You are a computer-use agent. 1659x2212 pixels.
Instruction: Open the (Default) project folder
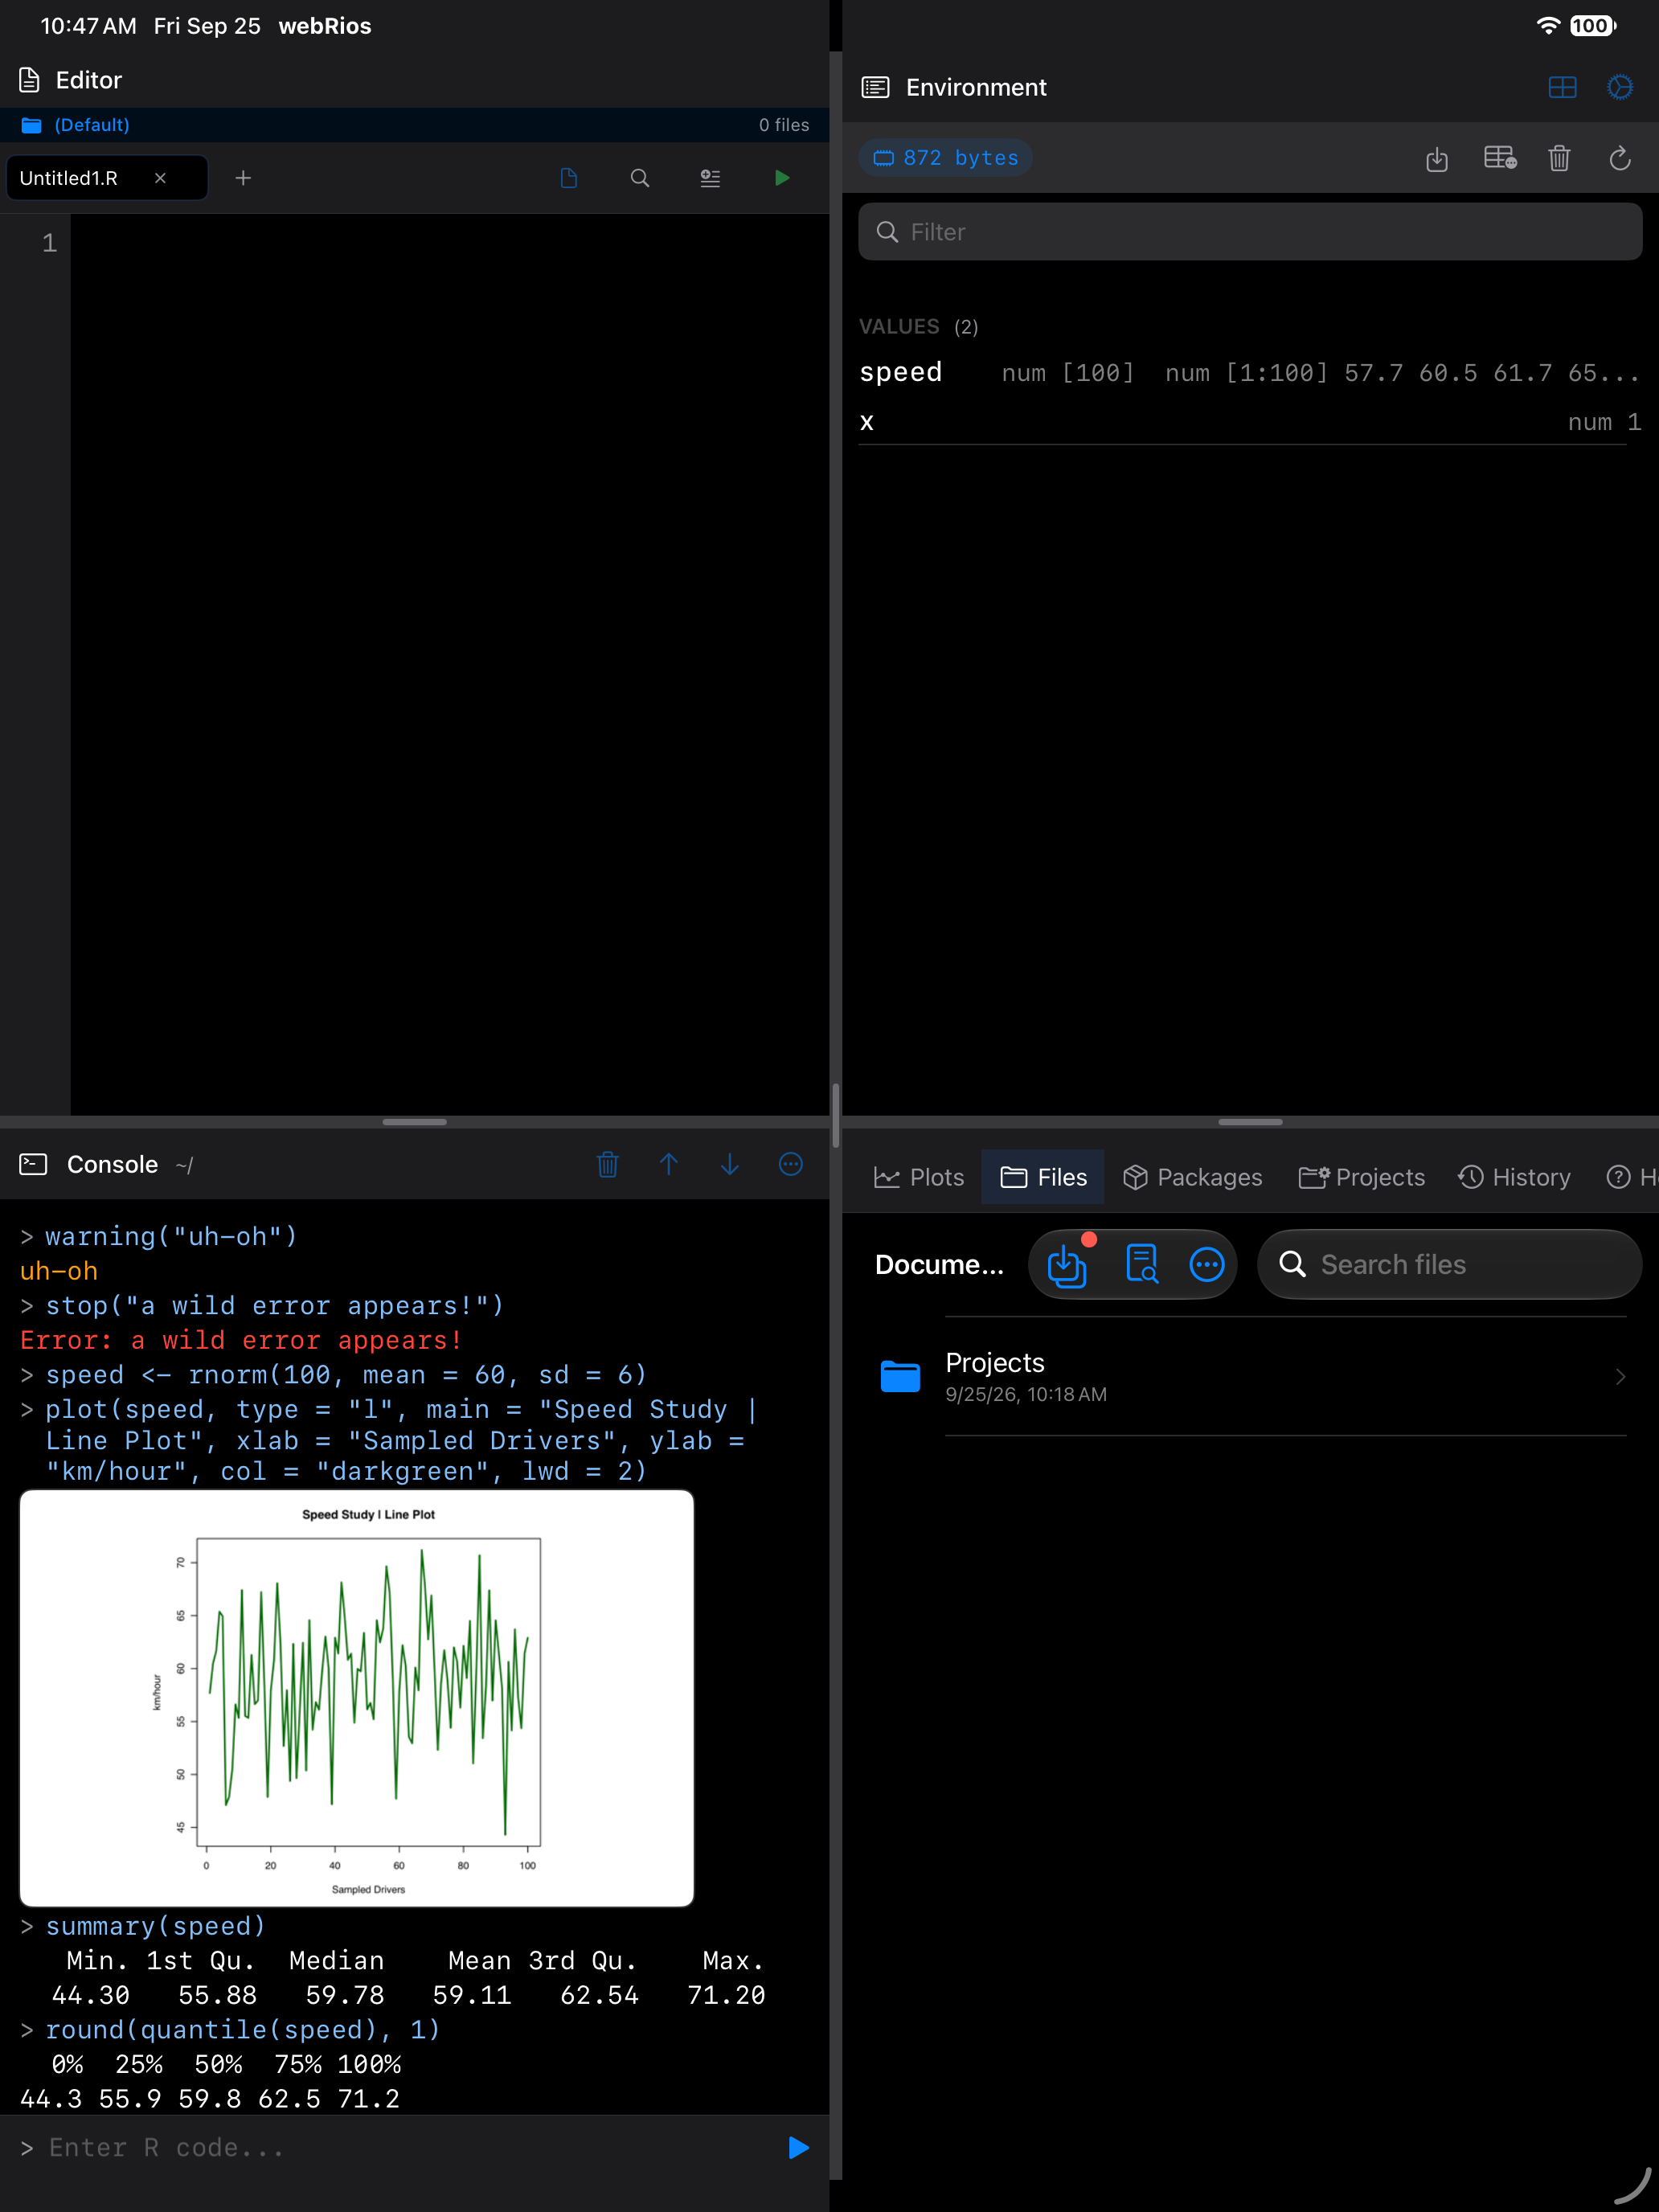click(76, 125)
